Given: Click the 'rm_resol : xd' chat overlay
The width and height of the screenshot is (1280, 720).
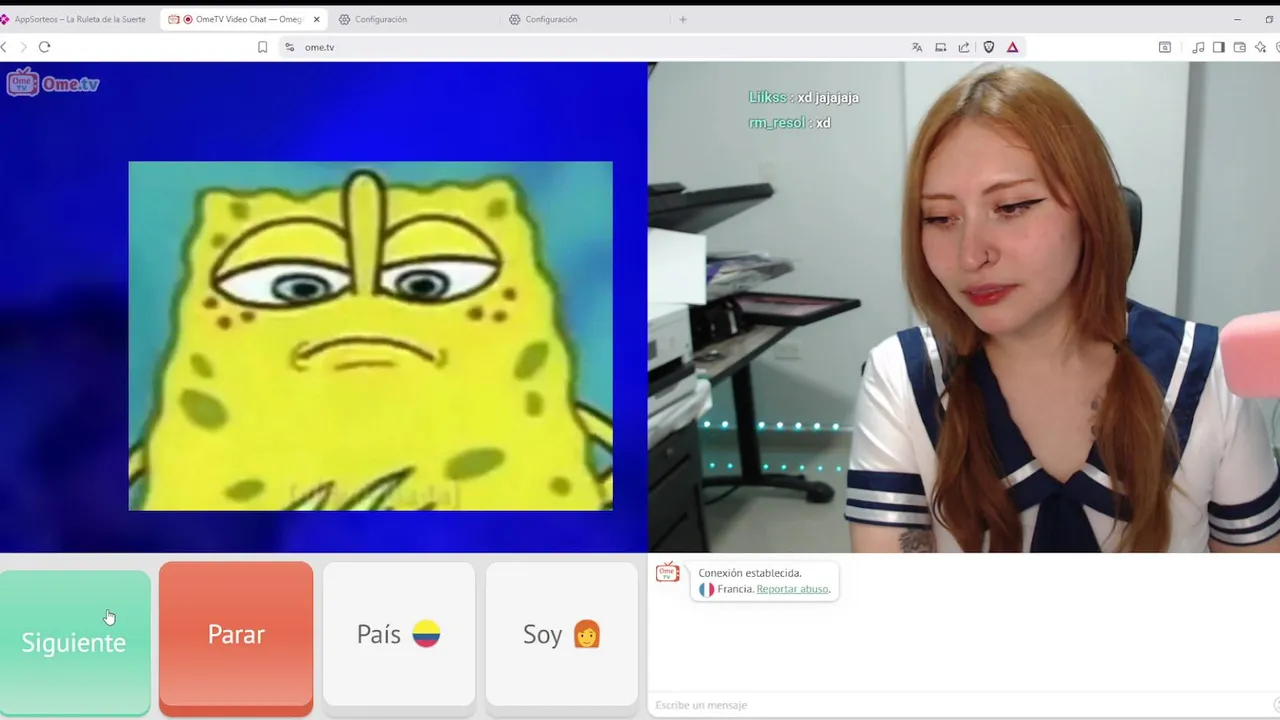Looking at the screenshot, I should [x=789, y=122].
